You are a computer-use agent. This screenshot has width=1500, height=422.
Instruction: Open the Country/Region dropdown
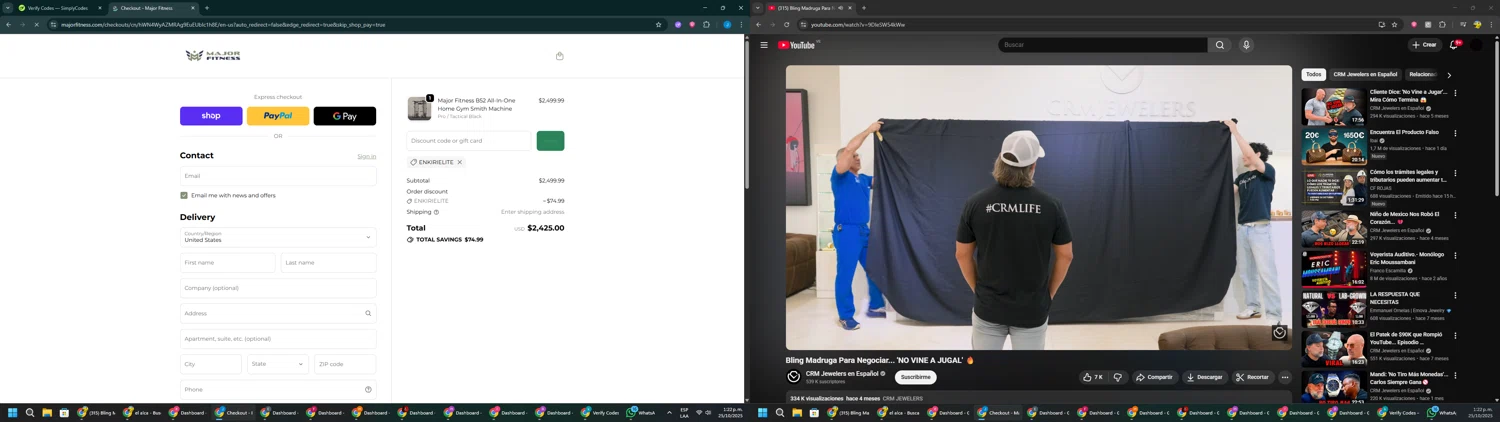tap(278, 237)
